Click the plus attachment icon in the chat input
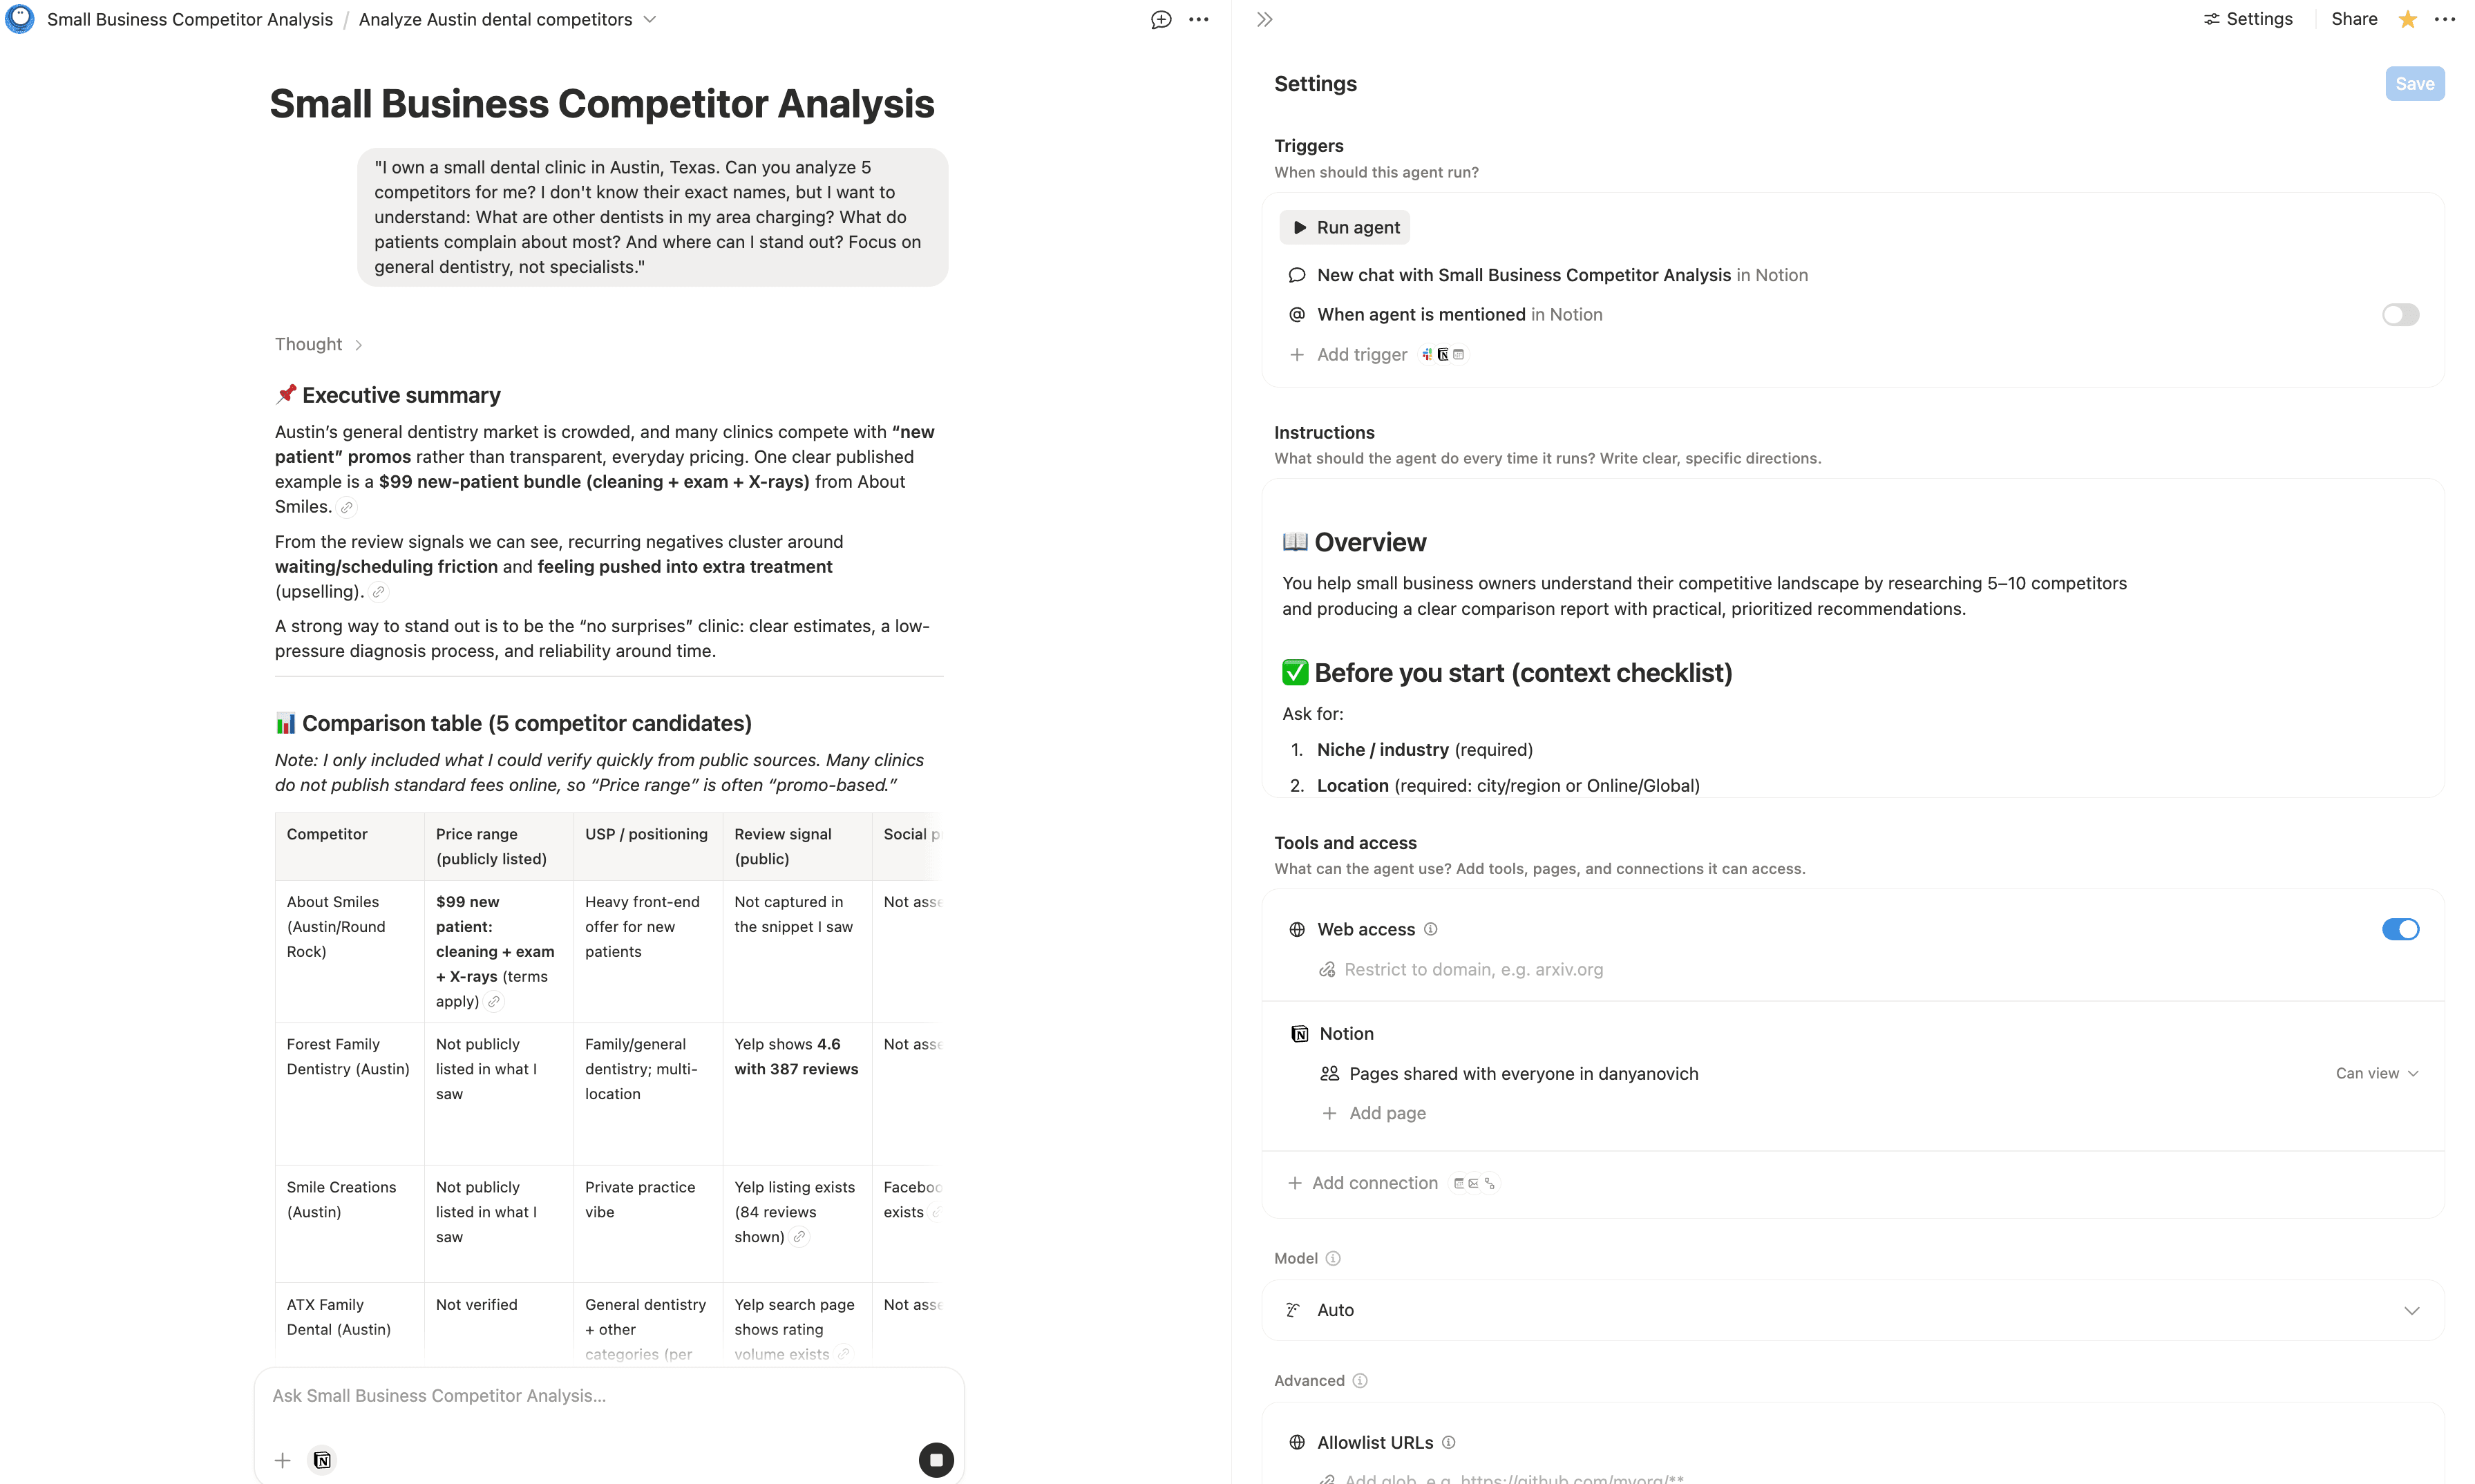This screenshot has height=1484, width=2475. pos(282,1460)
